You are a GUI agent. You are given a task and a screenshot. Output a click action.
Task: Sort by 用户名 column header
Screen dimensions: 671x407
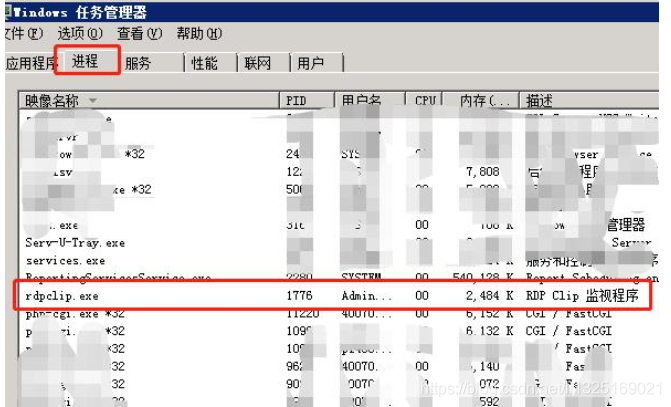pyautogui.click(x=370, y=101)
